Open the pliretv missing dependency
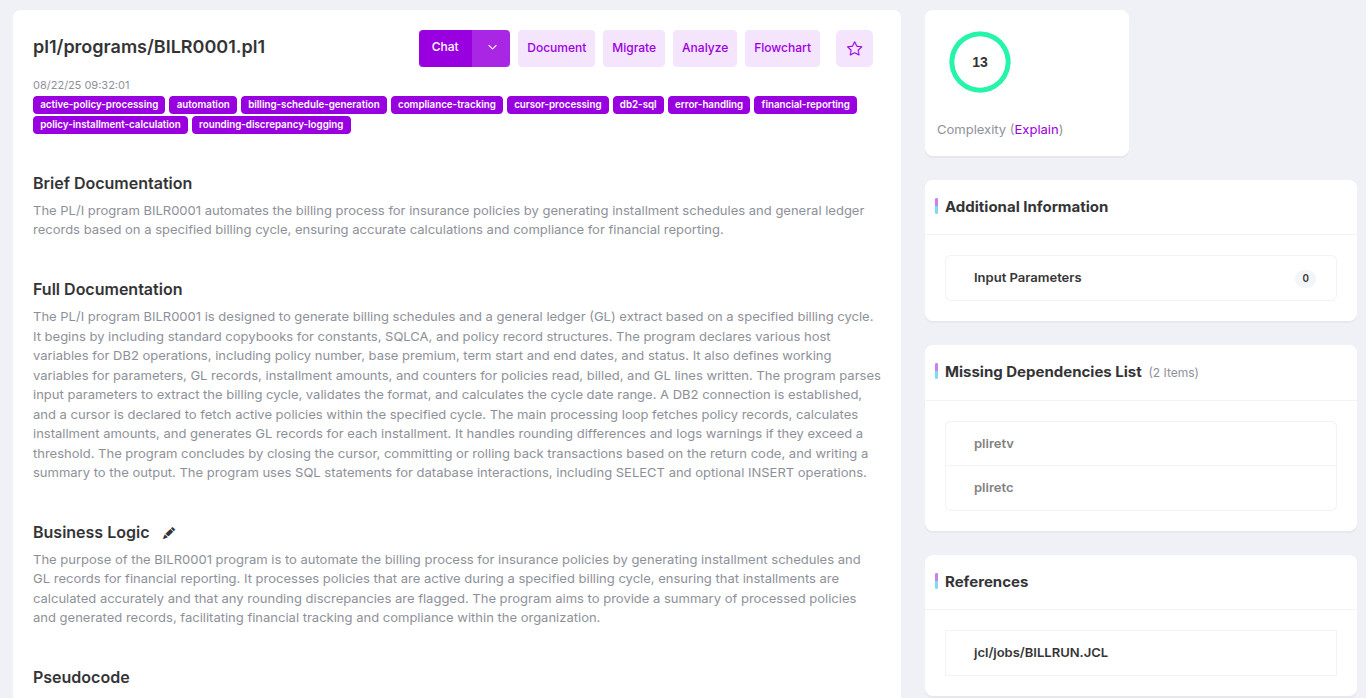The image size is (1366, 698). [x=1141, y=443]
